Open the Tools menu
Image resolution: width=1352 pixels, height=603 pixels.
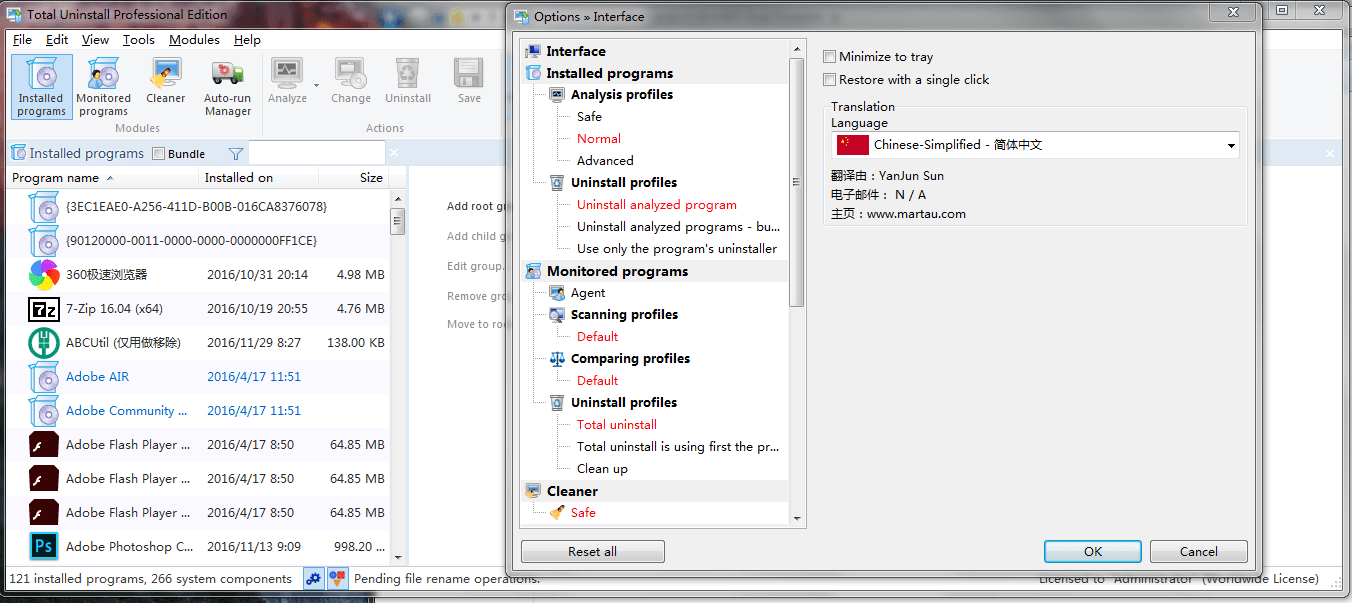click(x=139, y=40)
